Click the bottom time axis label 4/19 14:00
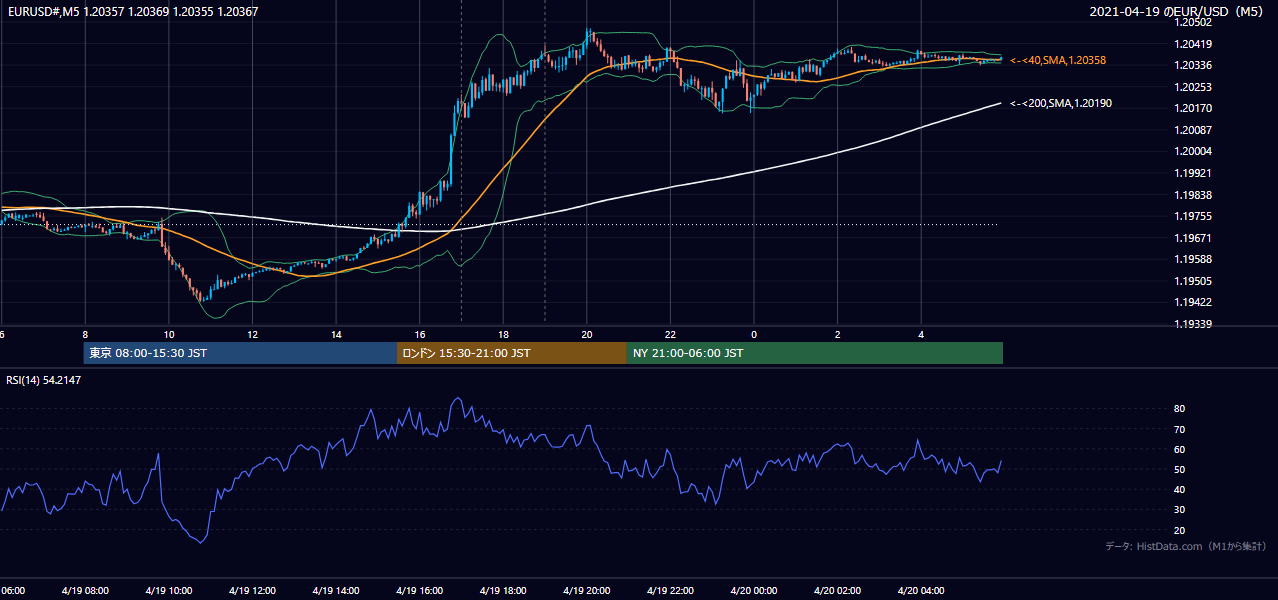This screenshot has height=600, width=1278. (336, 591)
